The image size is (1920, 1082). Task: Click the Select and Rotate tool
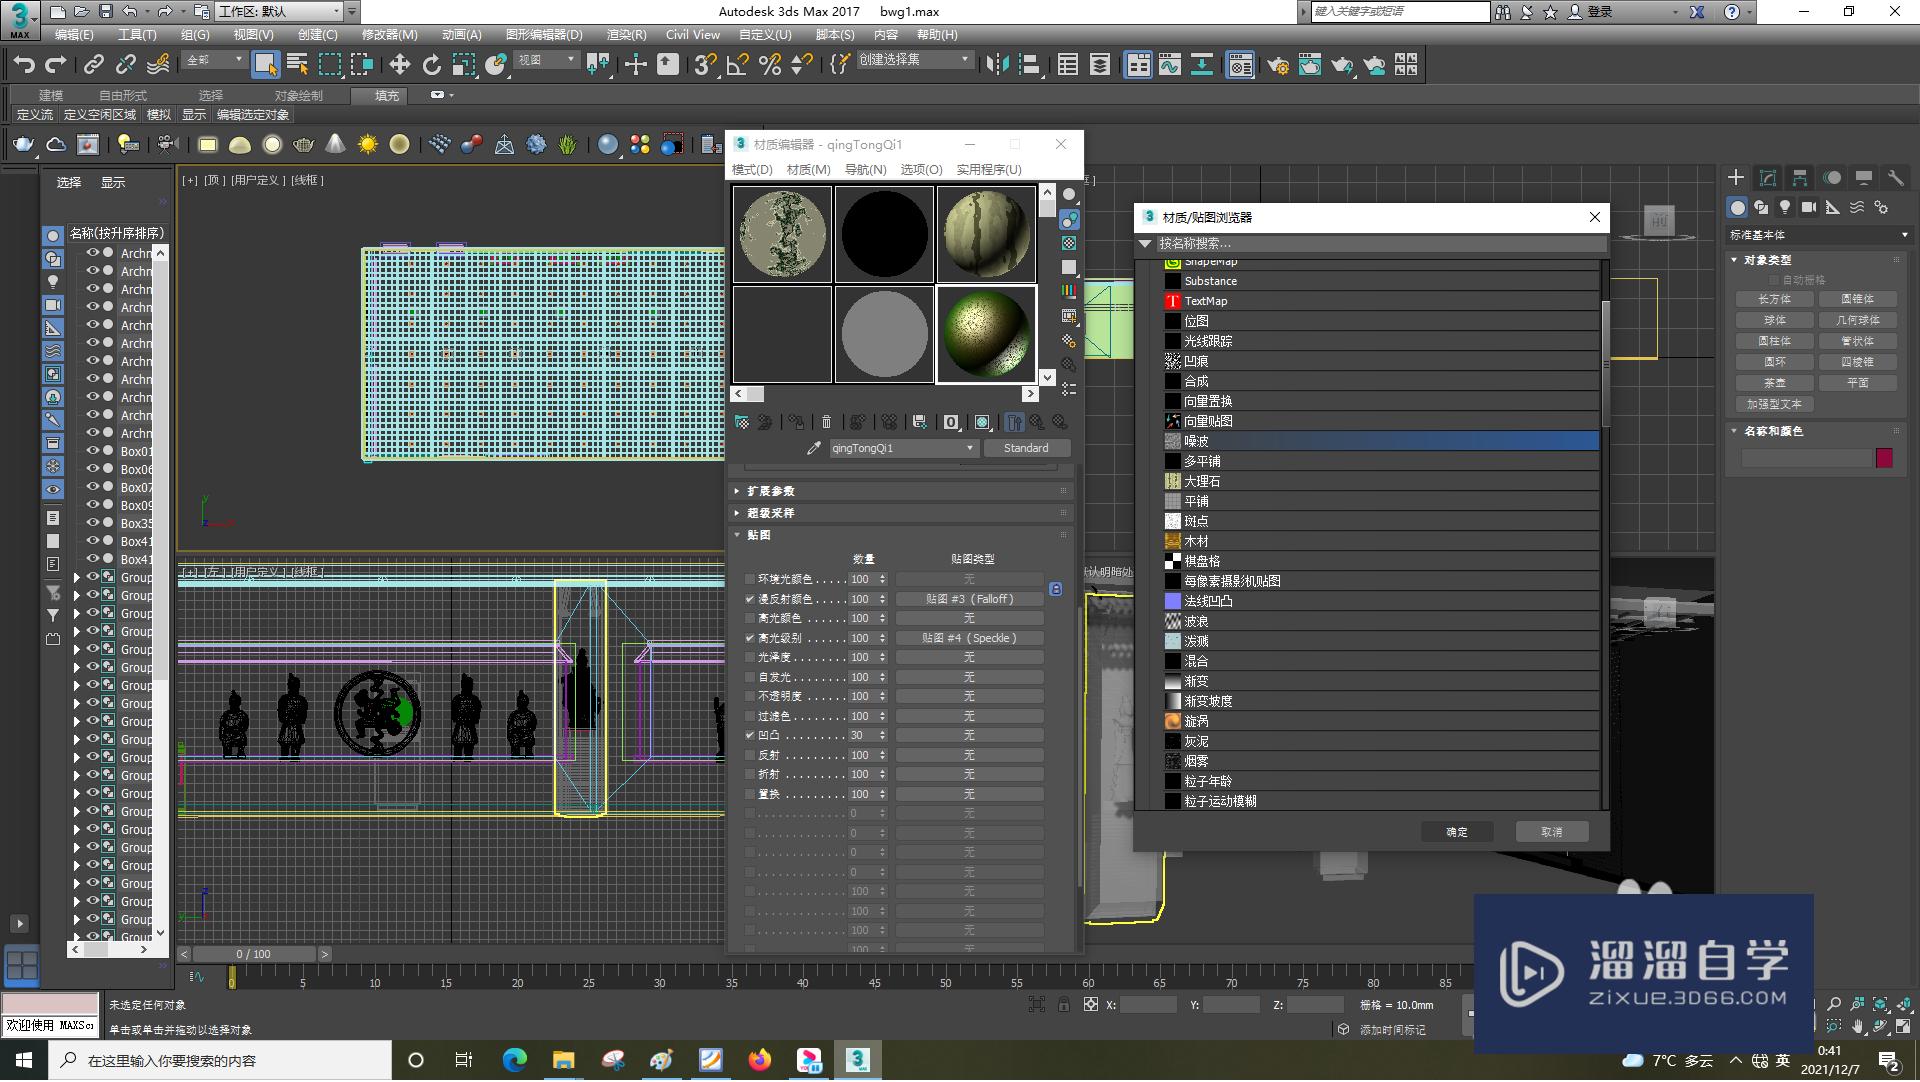pos(431,65)
